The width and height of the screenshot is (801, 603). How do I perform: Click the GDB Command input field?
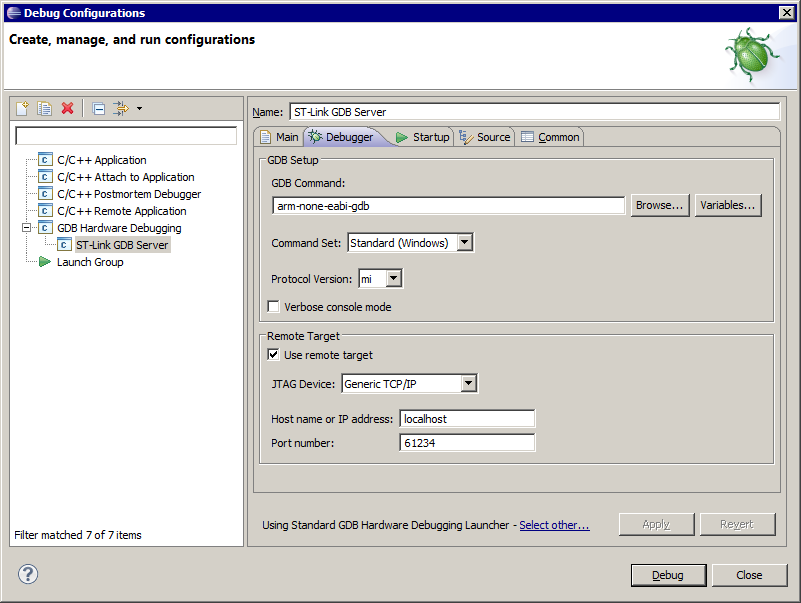coord(448,205)
